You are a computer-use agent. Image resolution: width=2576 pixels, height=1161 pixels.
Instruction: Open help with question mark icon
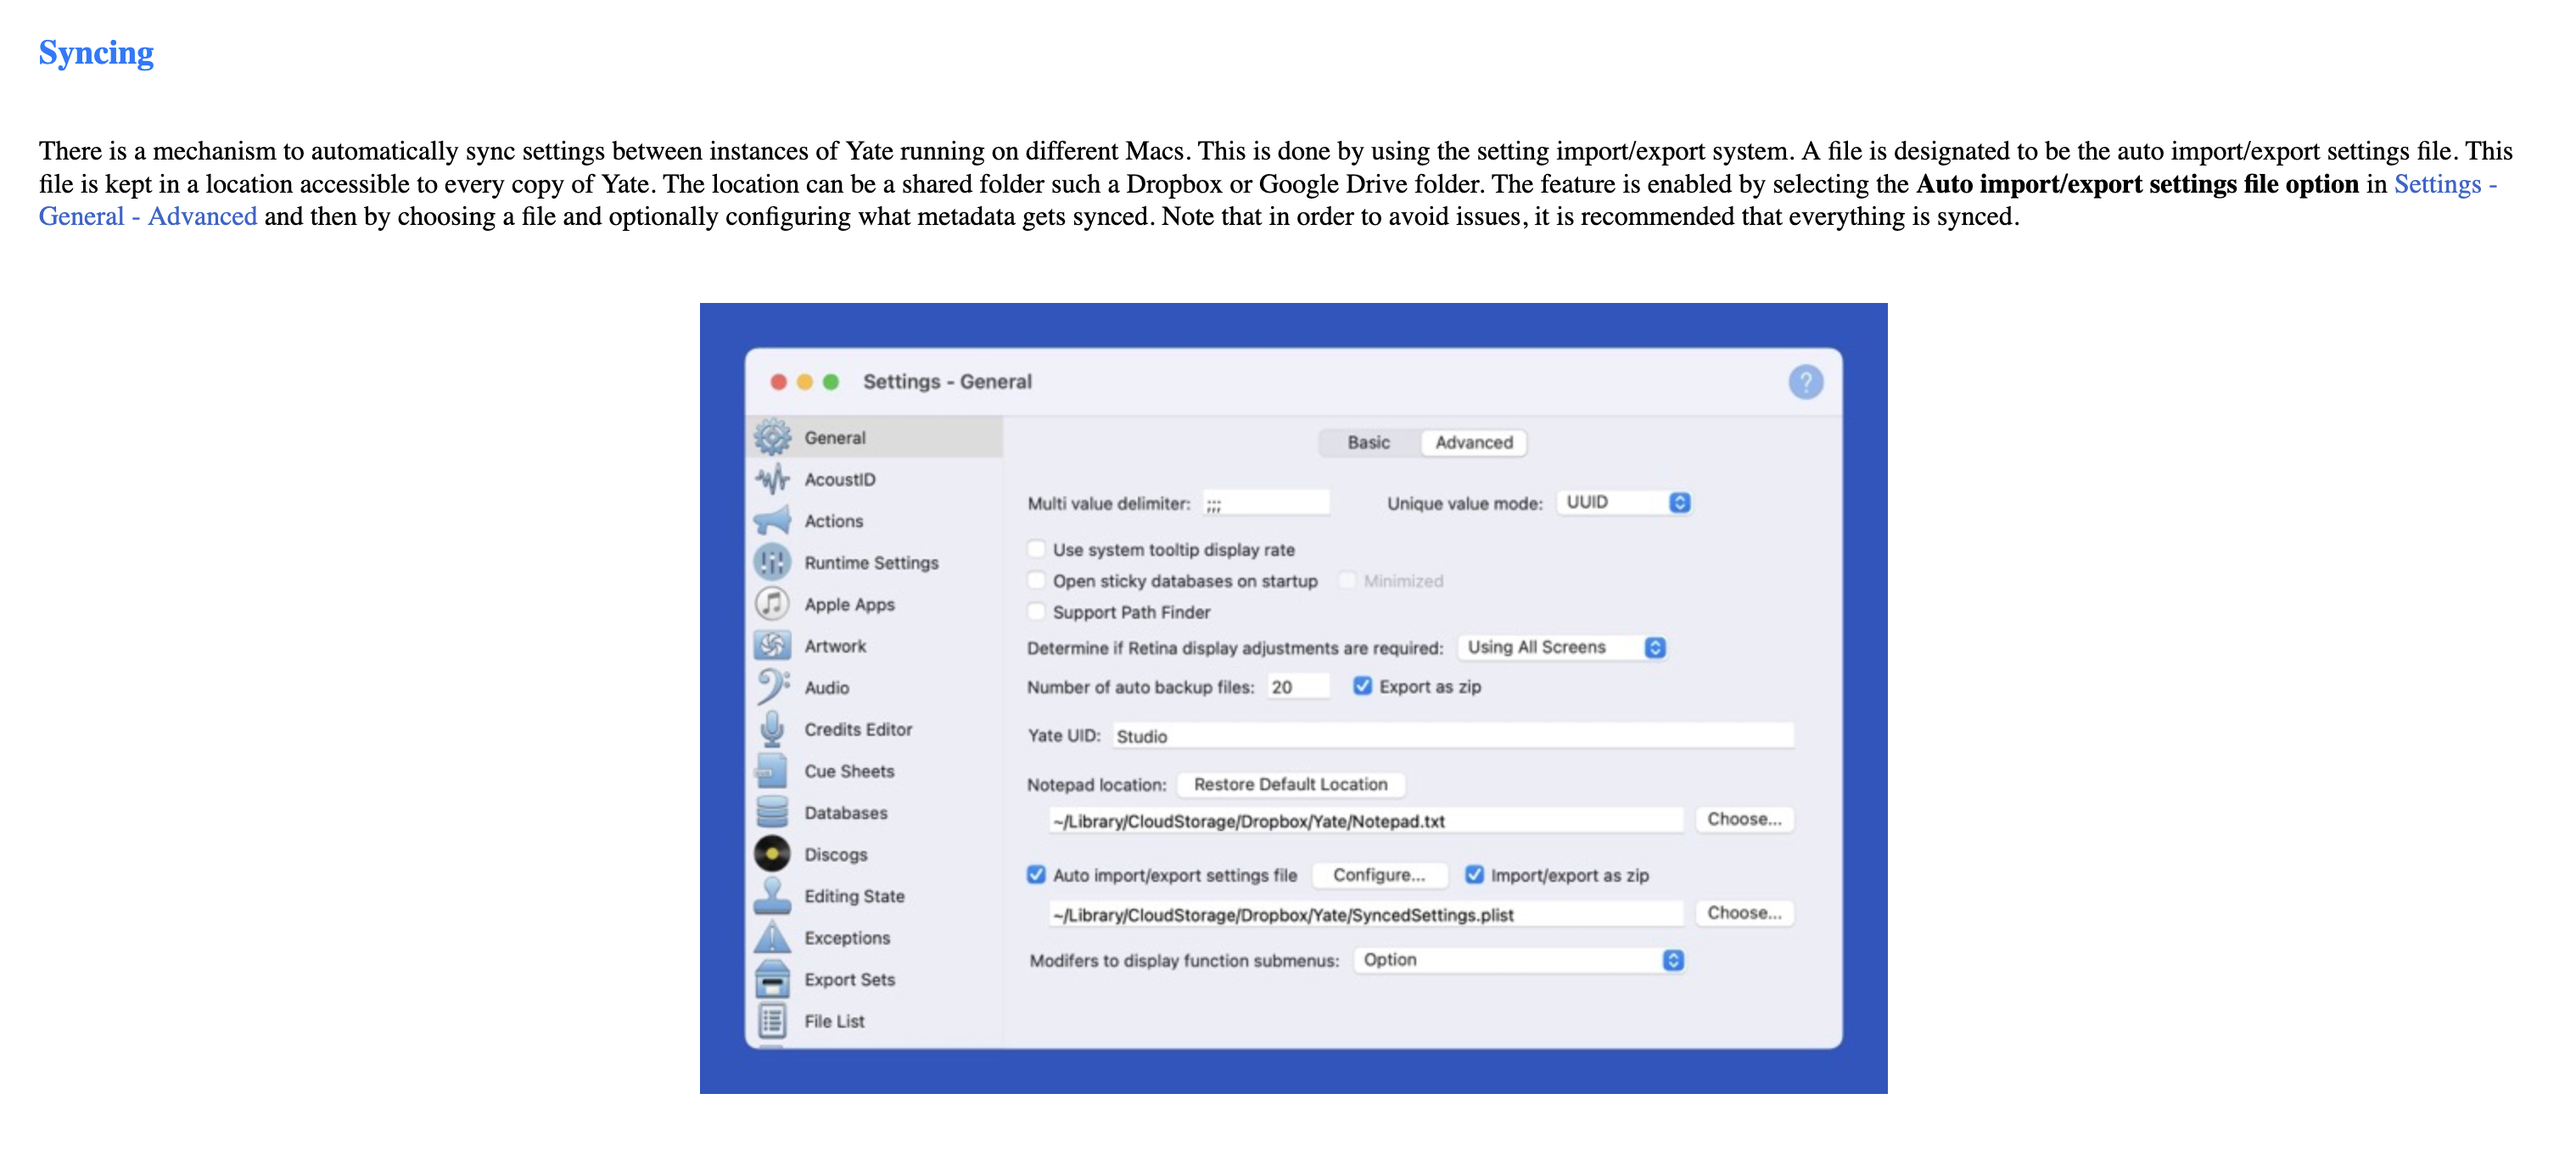pos(1805,382)
